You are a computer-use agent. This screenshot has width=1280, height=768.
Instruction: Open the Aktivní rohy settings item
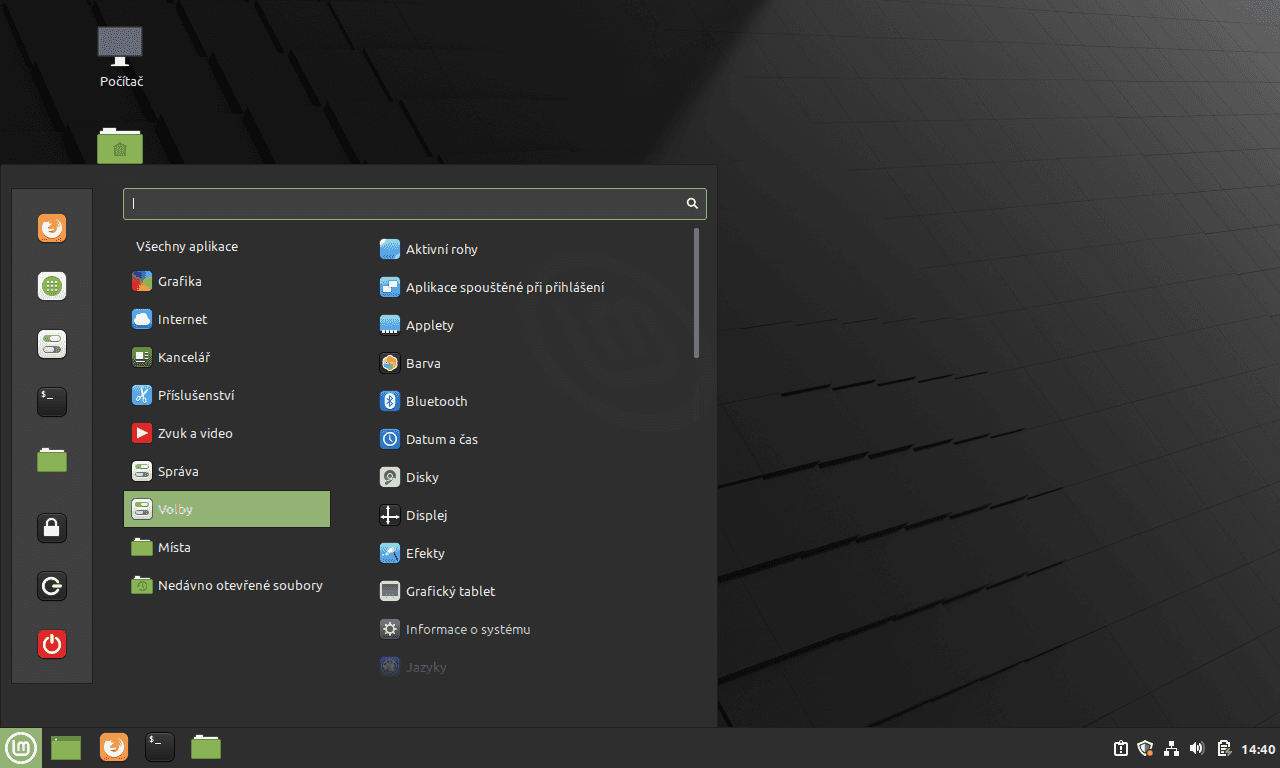click(x=441, y=249)
